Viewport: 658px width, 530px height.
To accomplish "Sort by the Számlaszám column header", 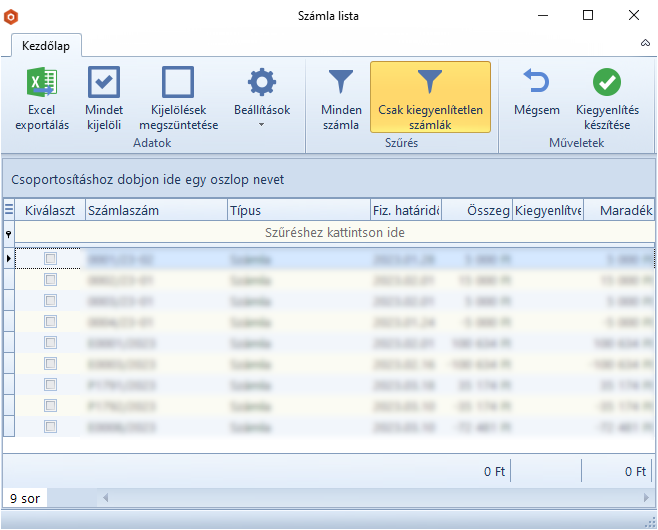I will [154, 210].
